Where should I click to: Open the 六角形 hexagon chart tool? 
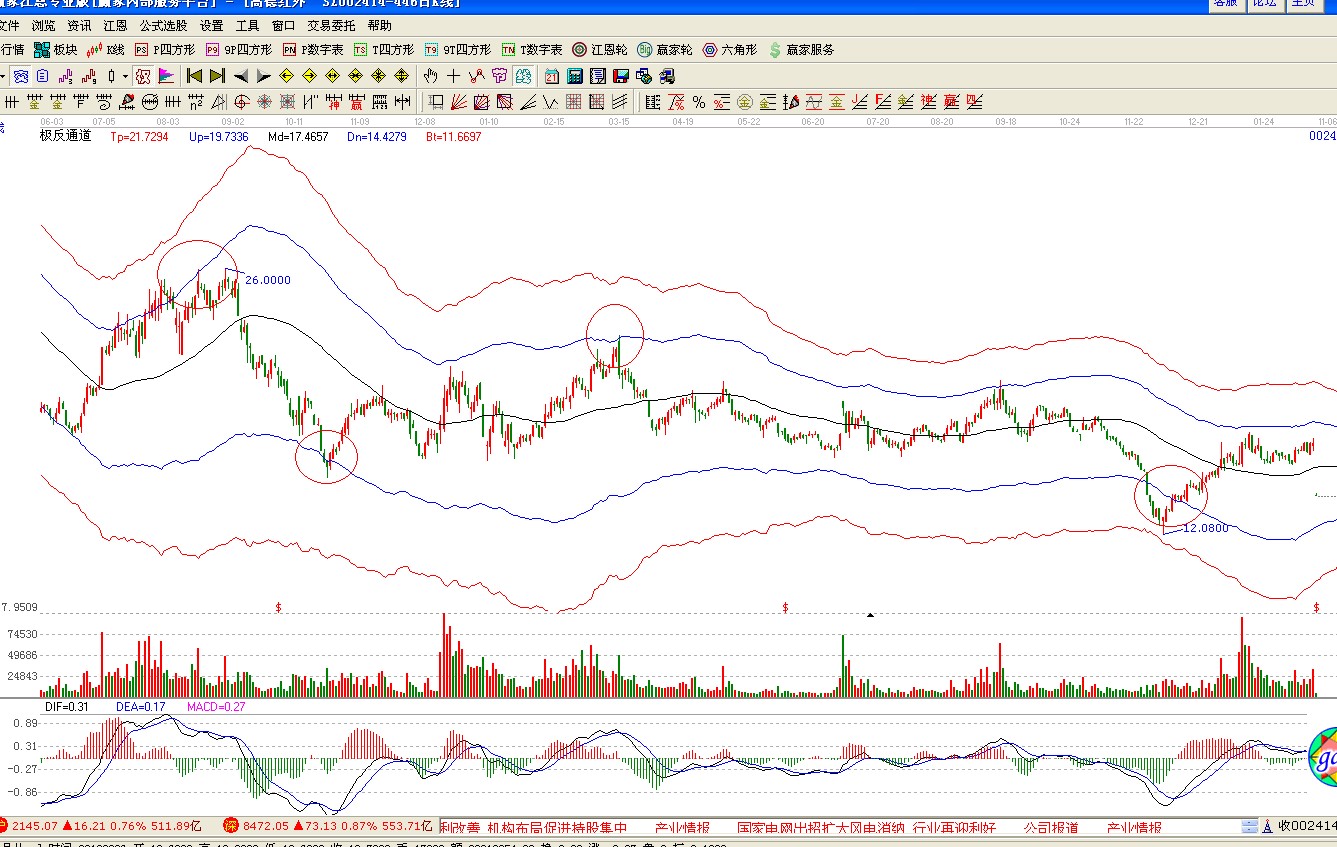730,49
